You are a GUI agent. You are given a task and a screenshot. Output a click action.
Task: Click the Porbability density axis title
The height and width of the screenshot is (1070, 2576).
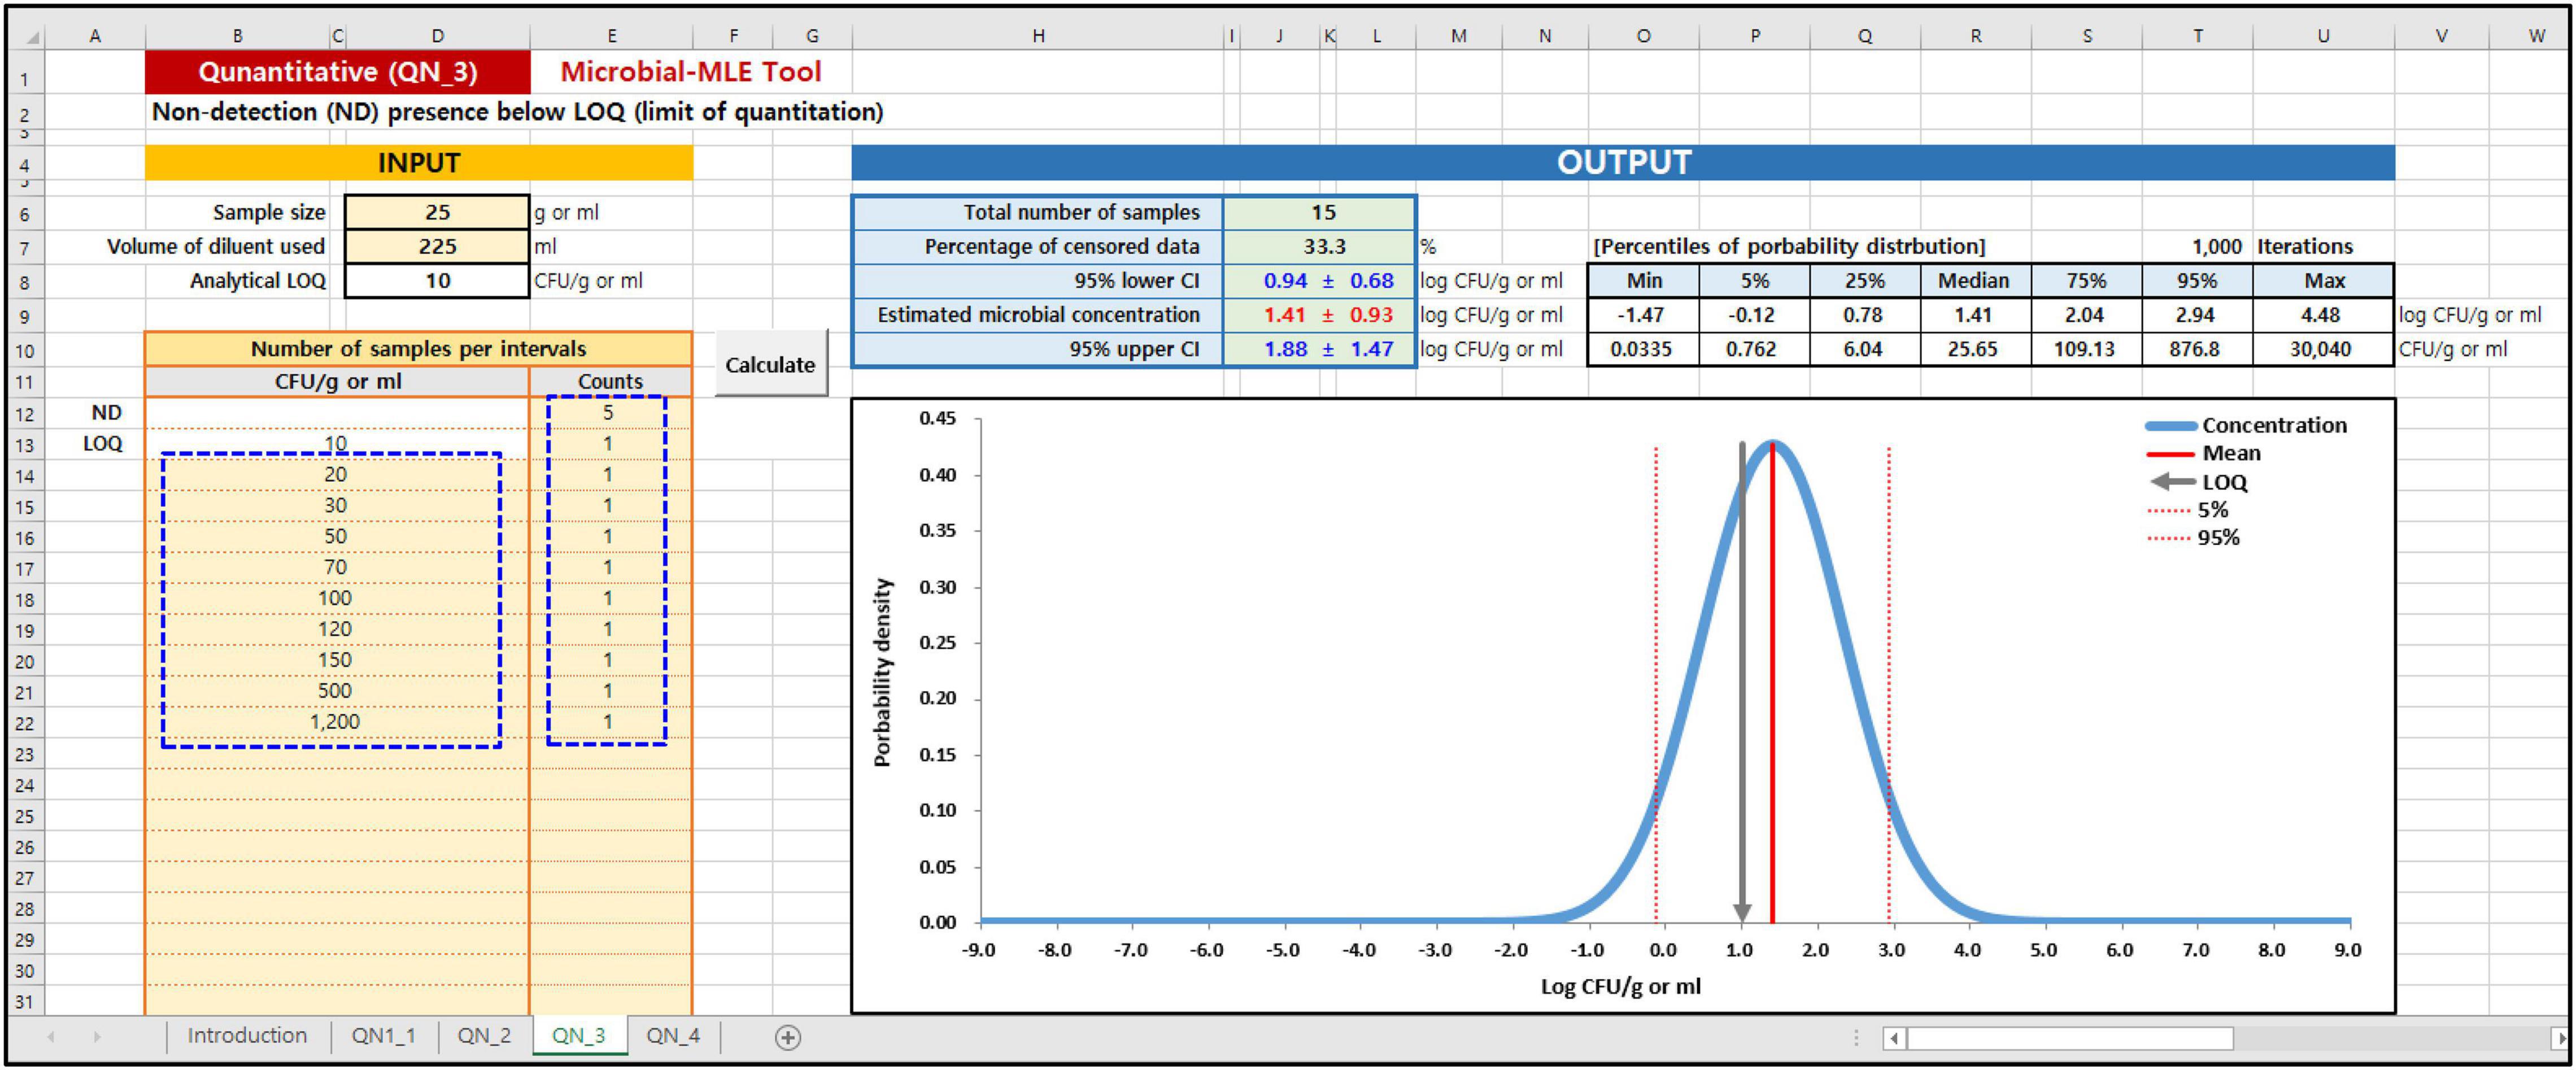[x=882, y=673]
